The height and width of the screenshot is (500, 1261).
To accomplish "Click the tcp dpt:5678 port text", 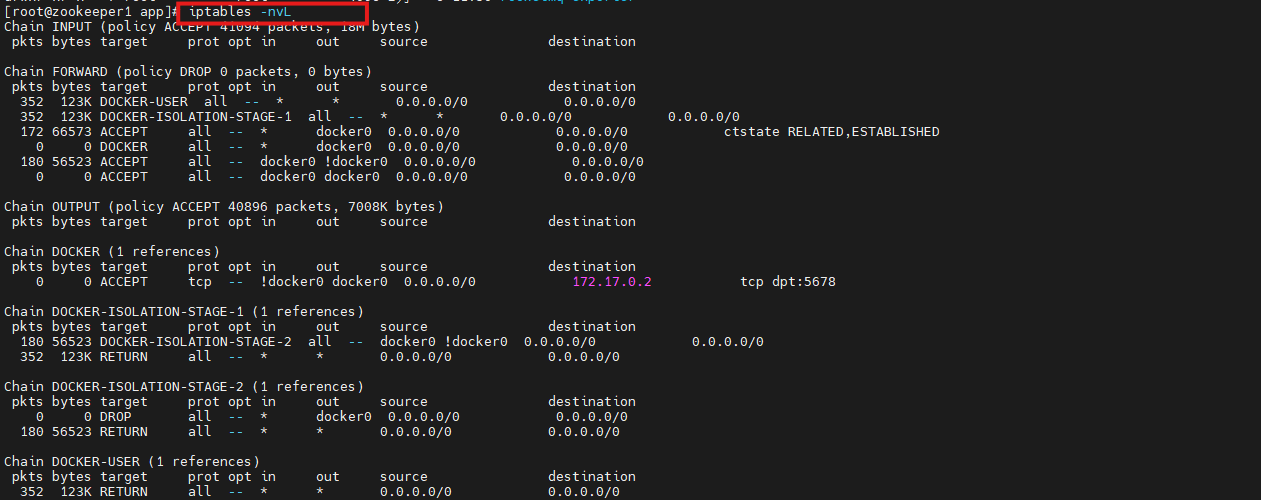I will tap(787, 282).
